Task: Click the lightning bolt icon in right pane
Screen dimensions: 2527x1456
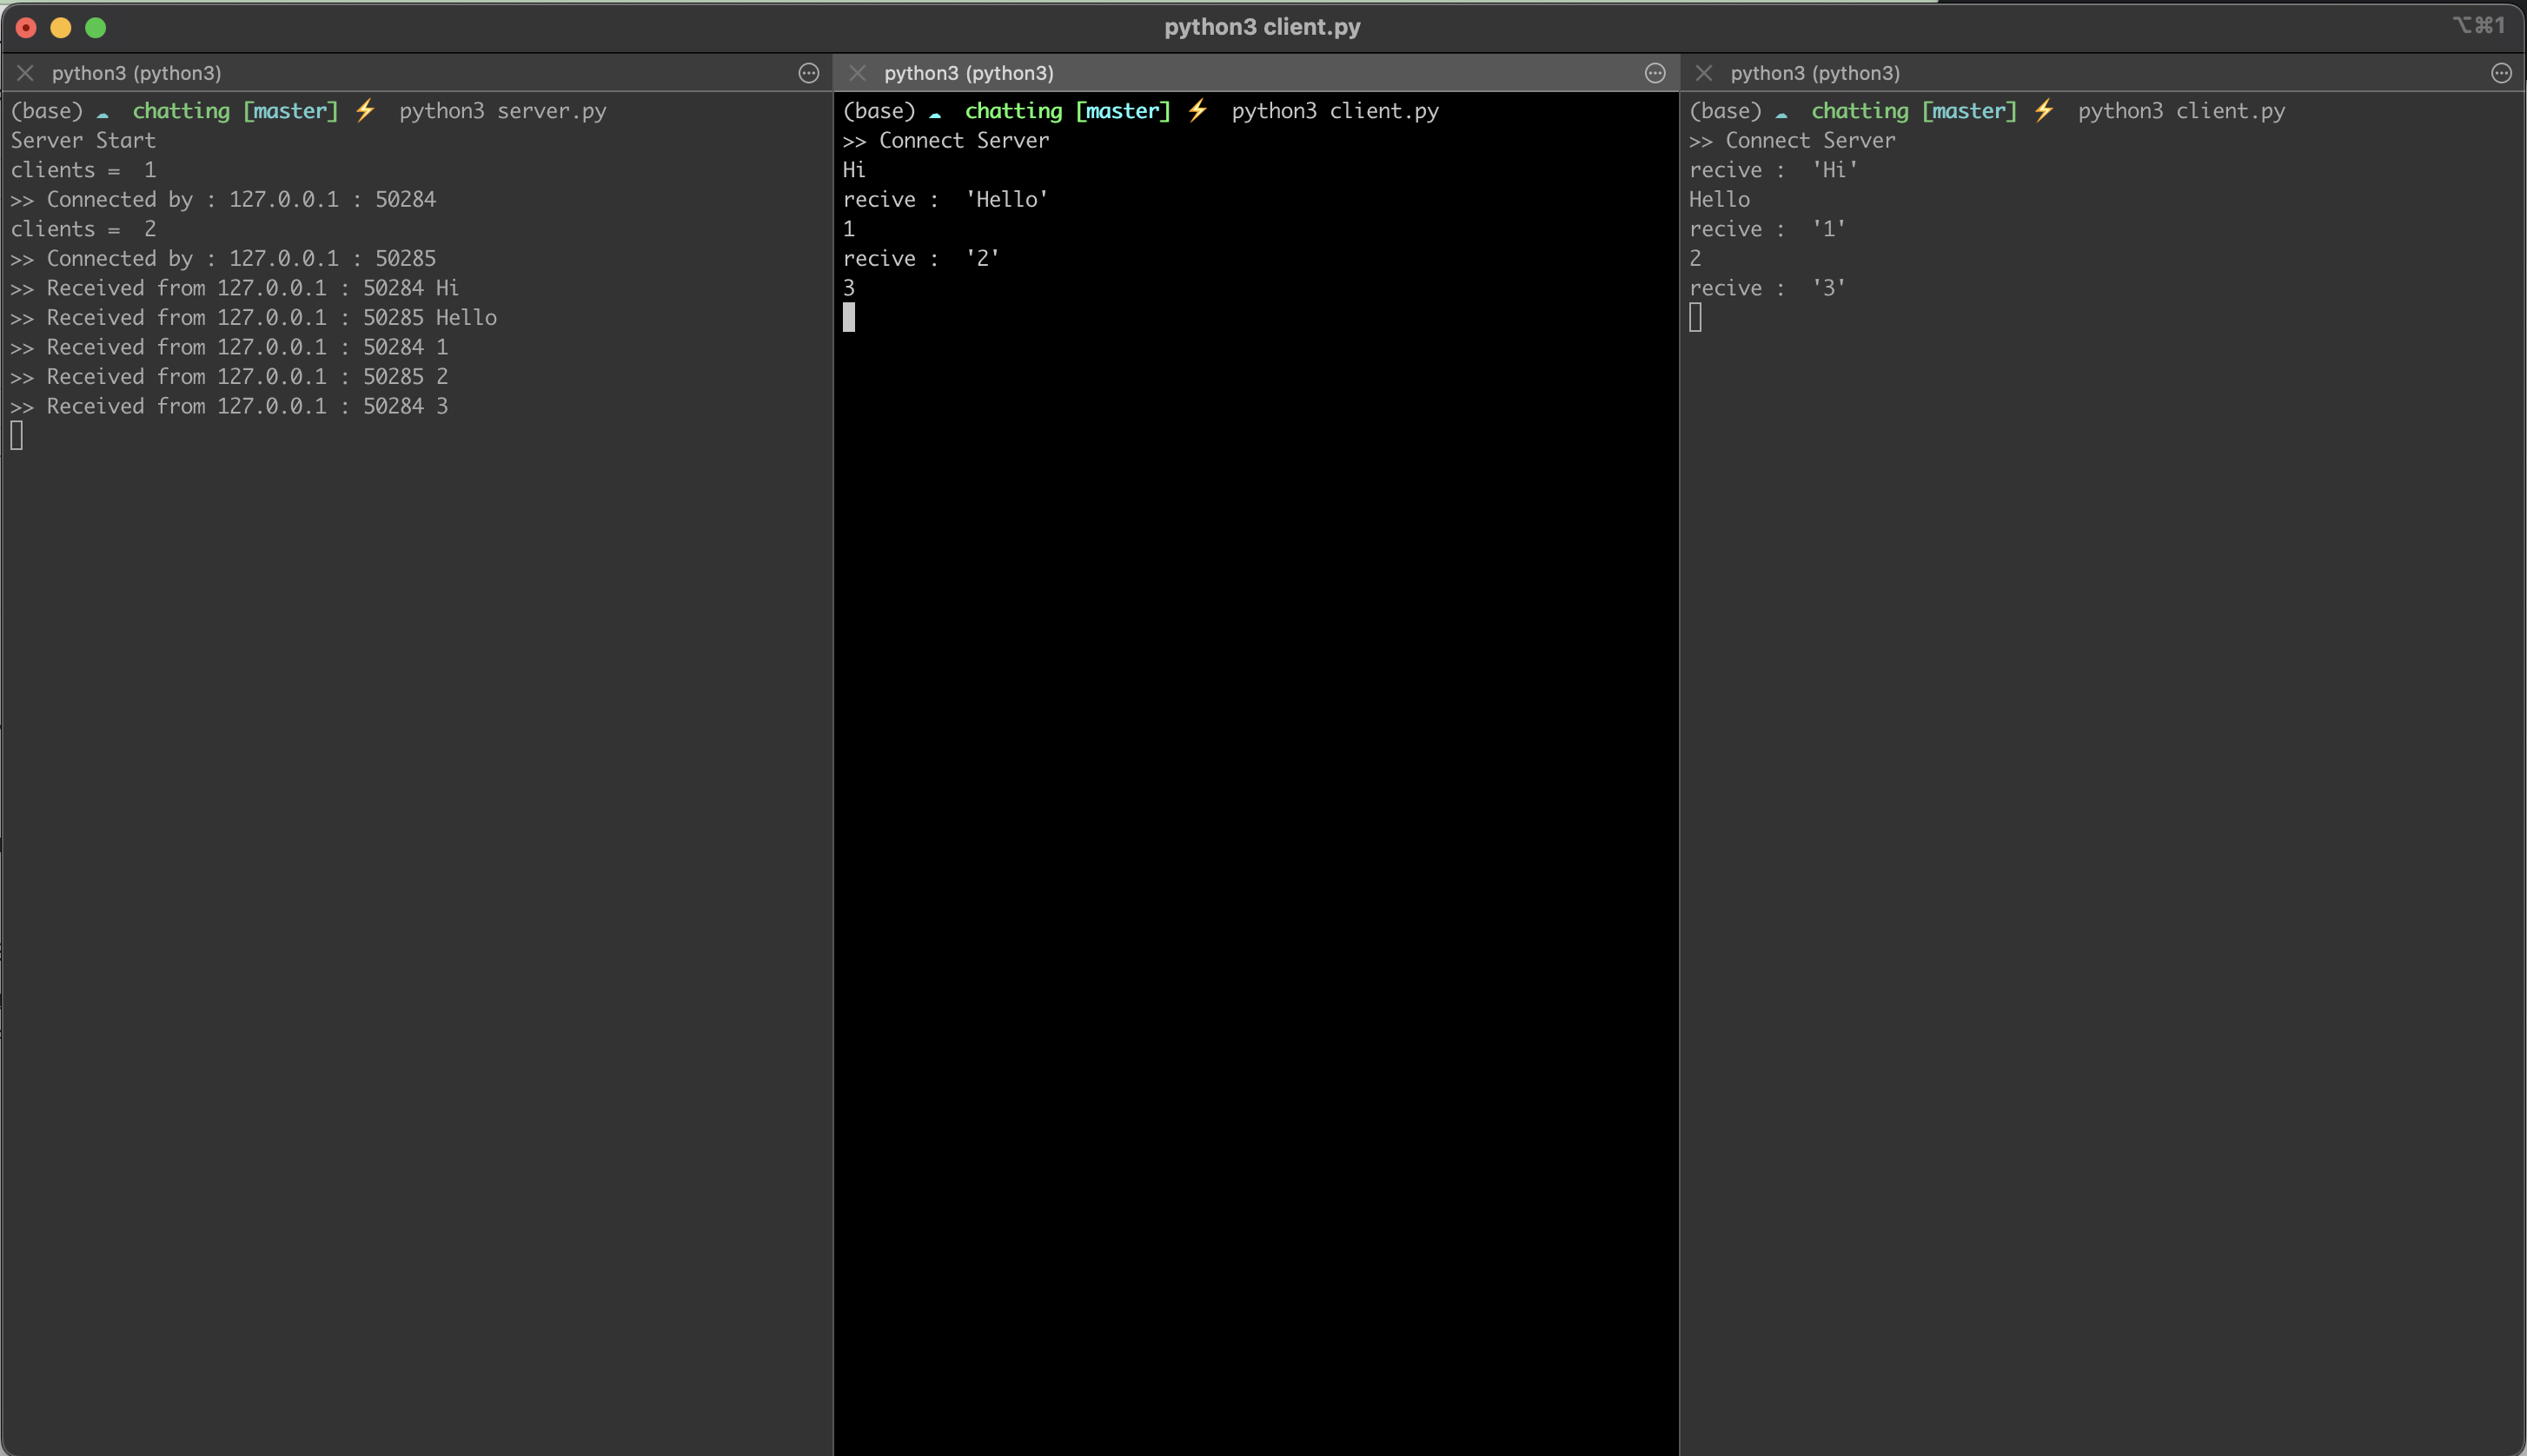Action: coord(2043,110)
